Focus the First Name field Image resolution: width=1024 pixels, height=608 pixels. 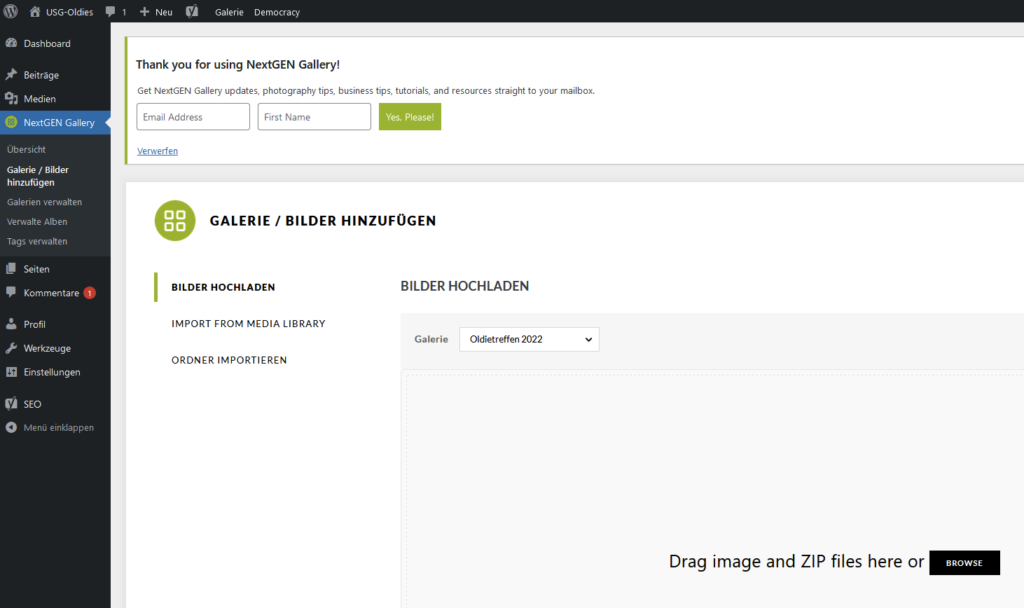[x=314, y=116]
